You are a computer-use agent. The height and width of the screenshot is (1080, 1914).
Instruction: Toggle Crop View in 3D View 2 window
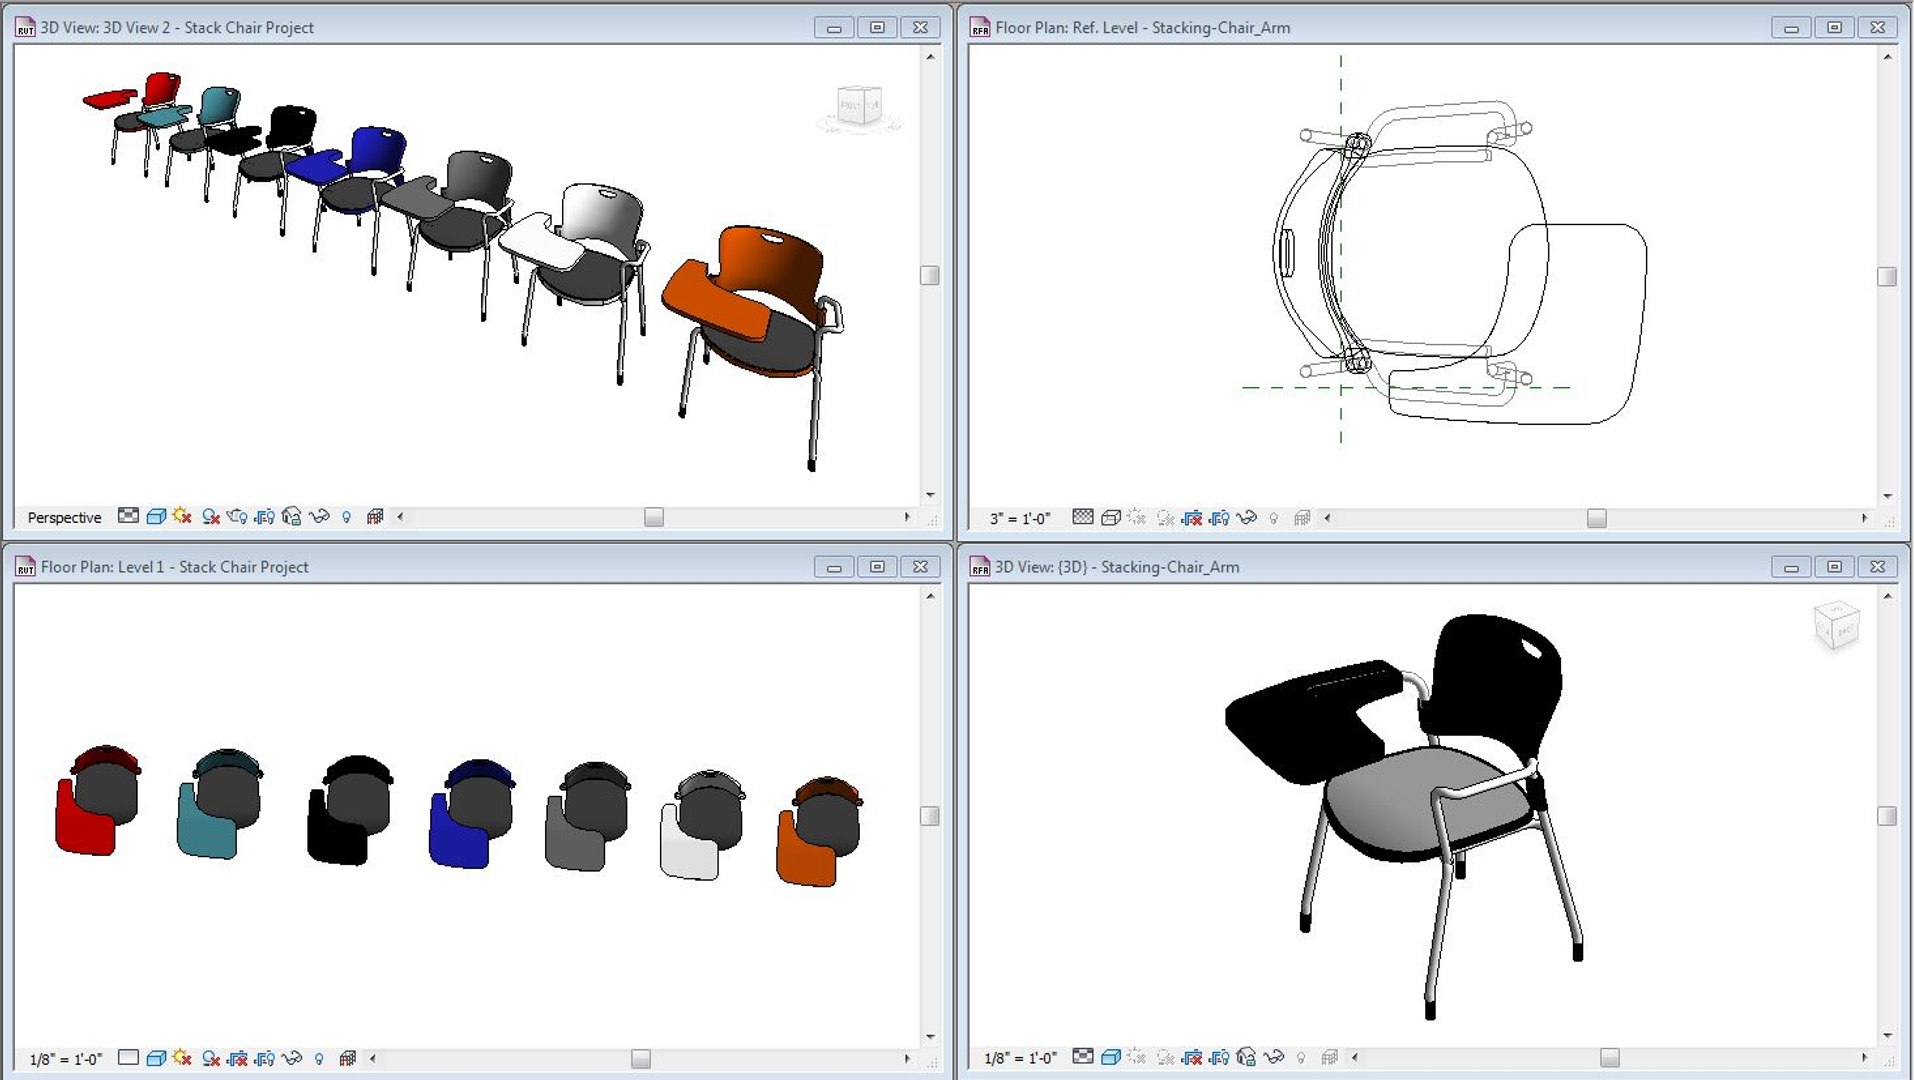click(x=264, y=516)
